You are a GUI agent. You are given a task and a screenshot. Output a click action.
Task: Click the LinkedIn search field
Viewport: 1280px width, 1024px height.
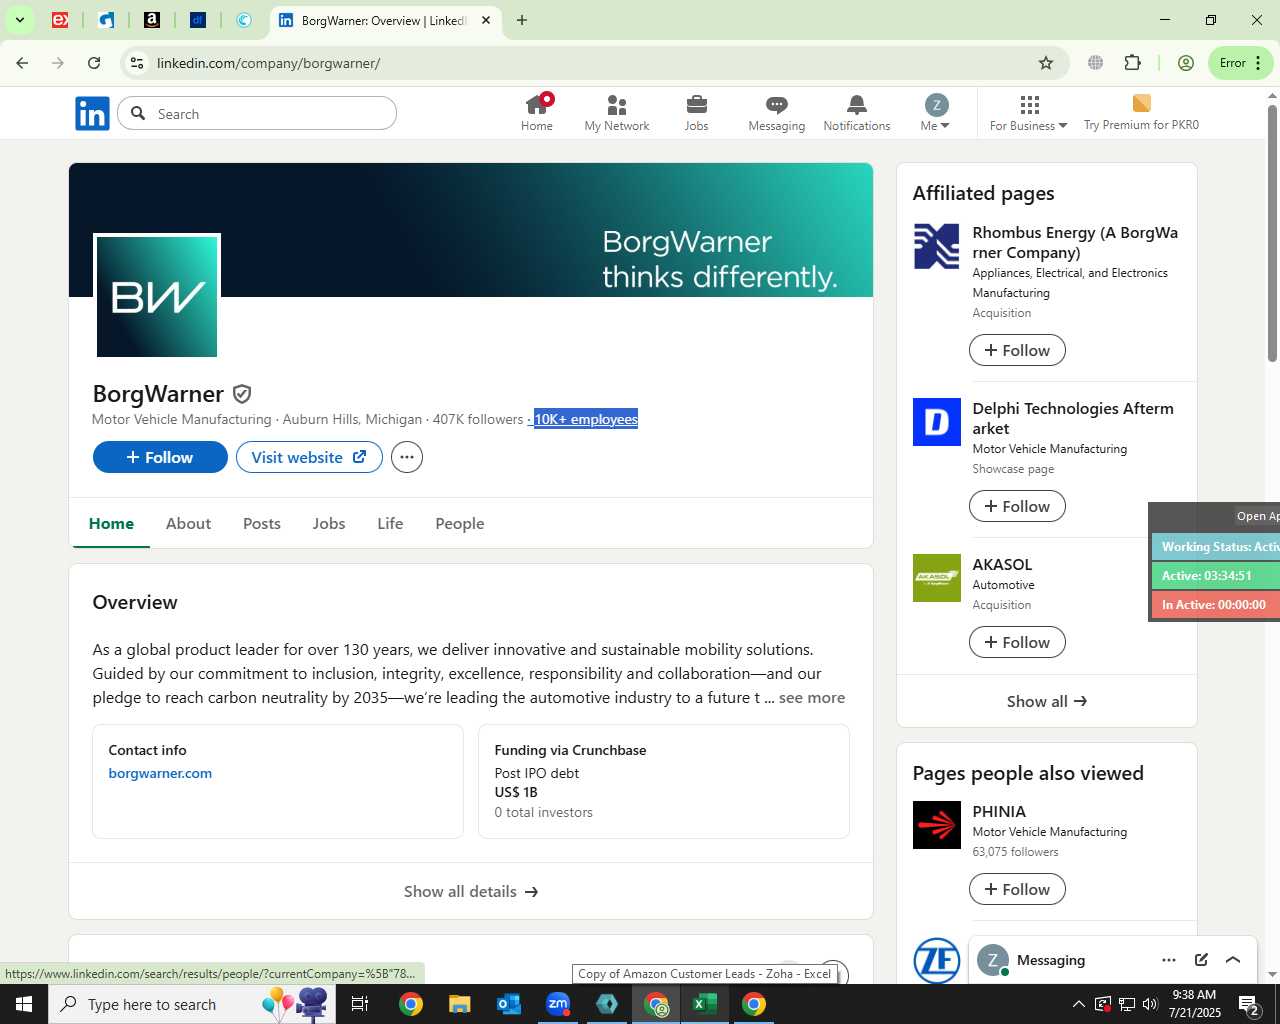257,114
